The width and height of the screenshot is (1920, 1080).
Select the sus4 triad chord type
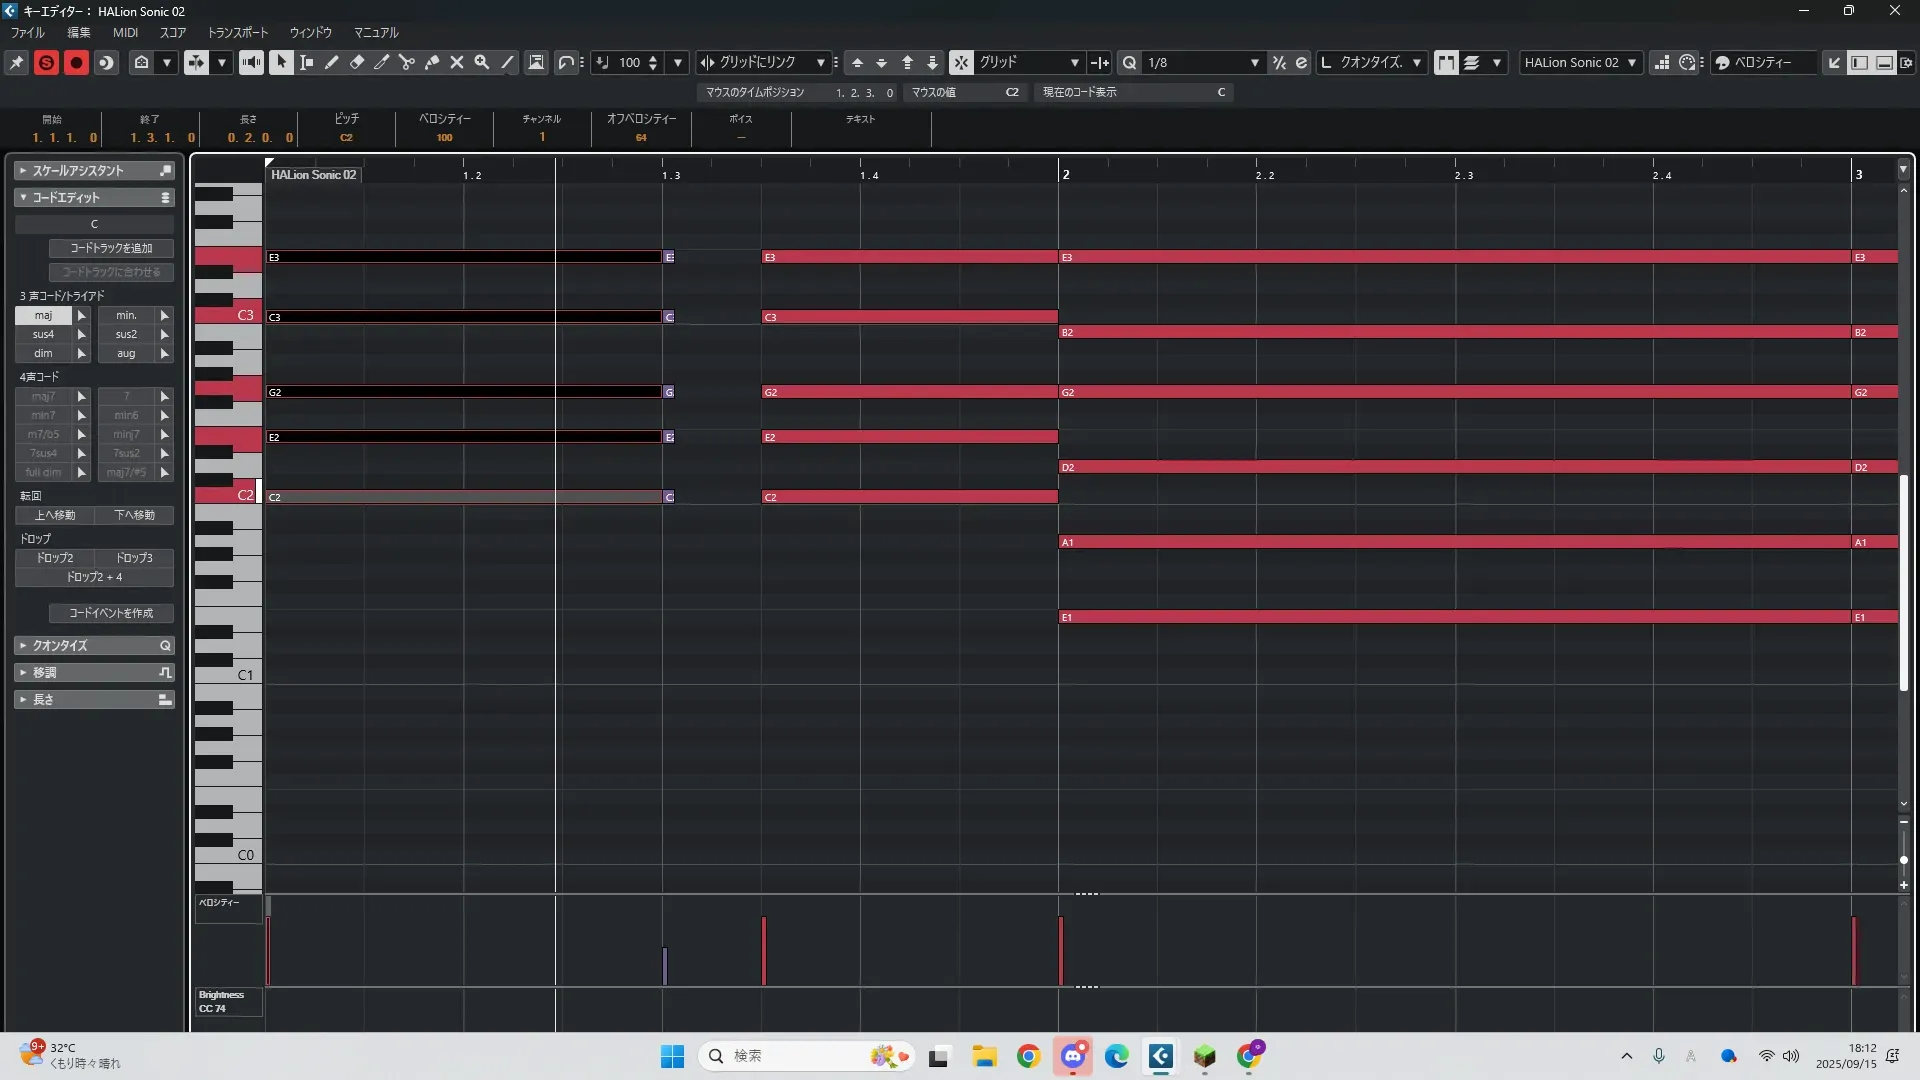(43, 334)
